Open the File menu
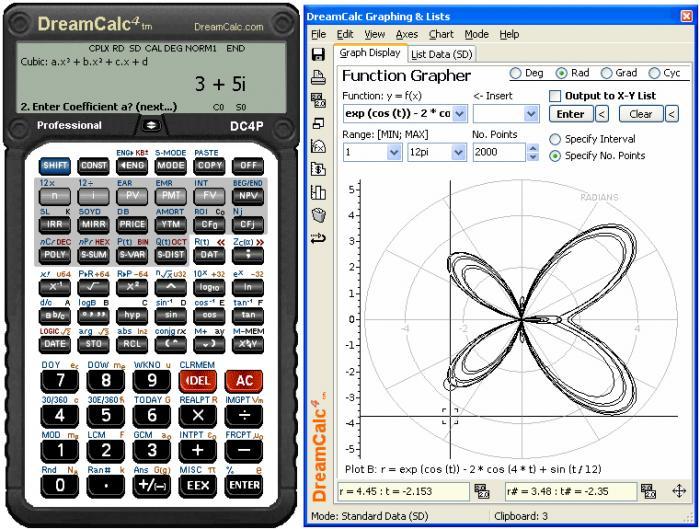The height and width of the screenshot is (529, 700). 318,34
